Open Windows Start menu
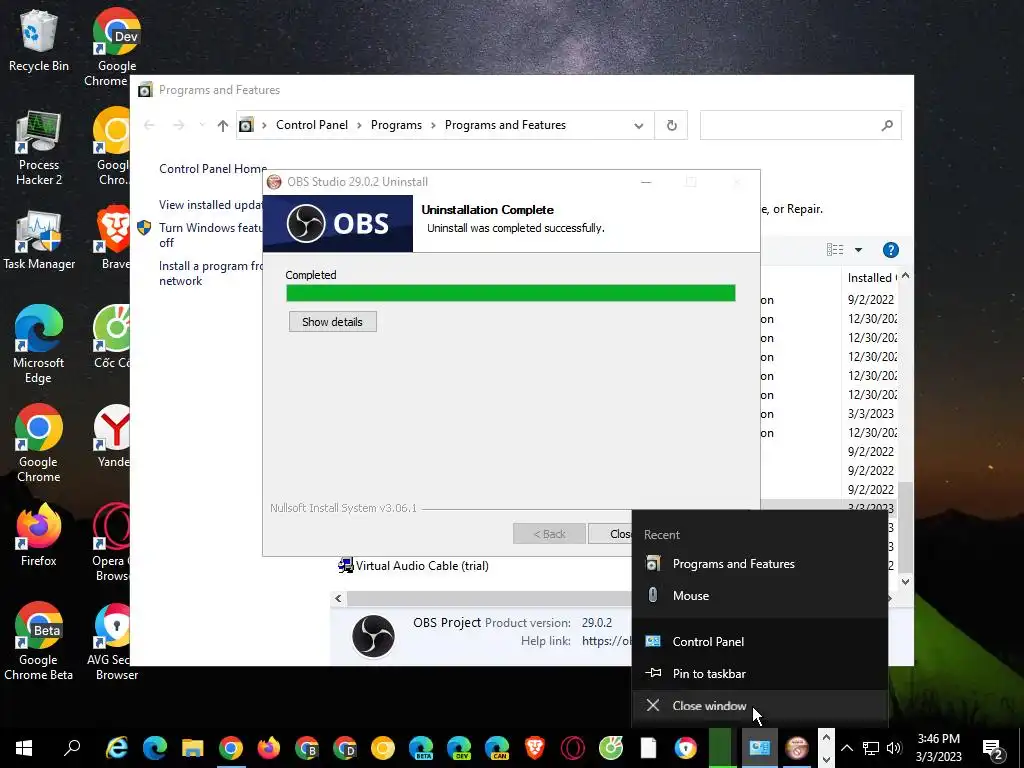1024x768 pixels. pyautogui.click(x=24, y=747)
